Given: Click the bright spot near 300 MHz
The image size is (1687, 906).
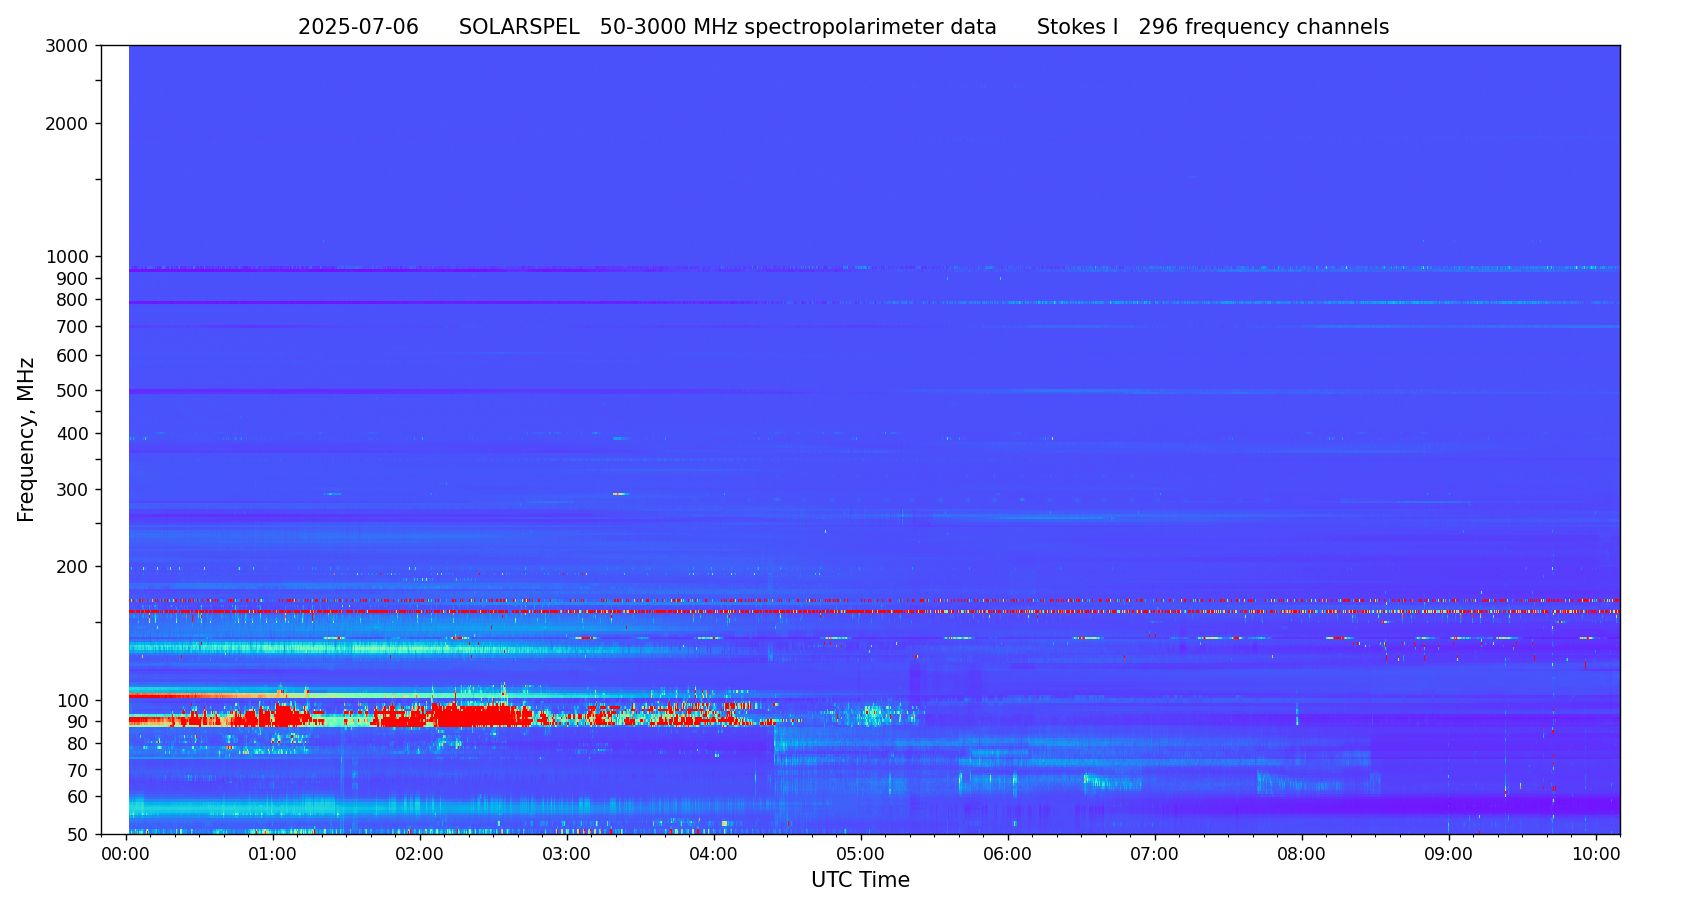Looking at the screenshot, I should tap(619, 494).
